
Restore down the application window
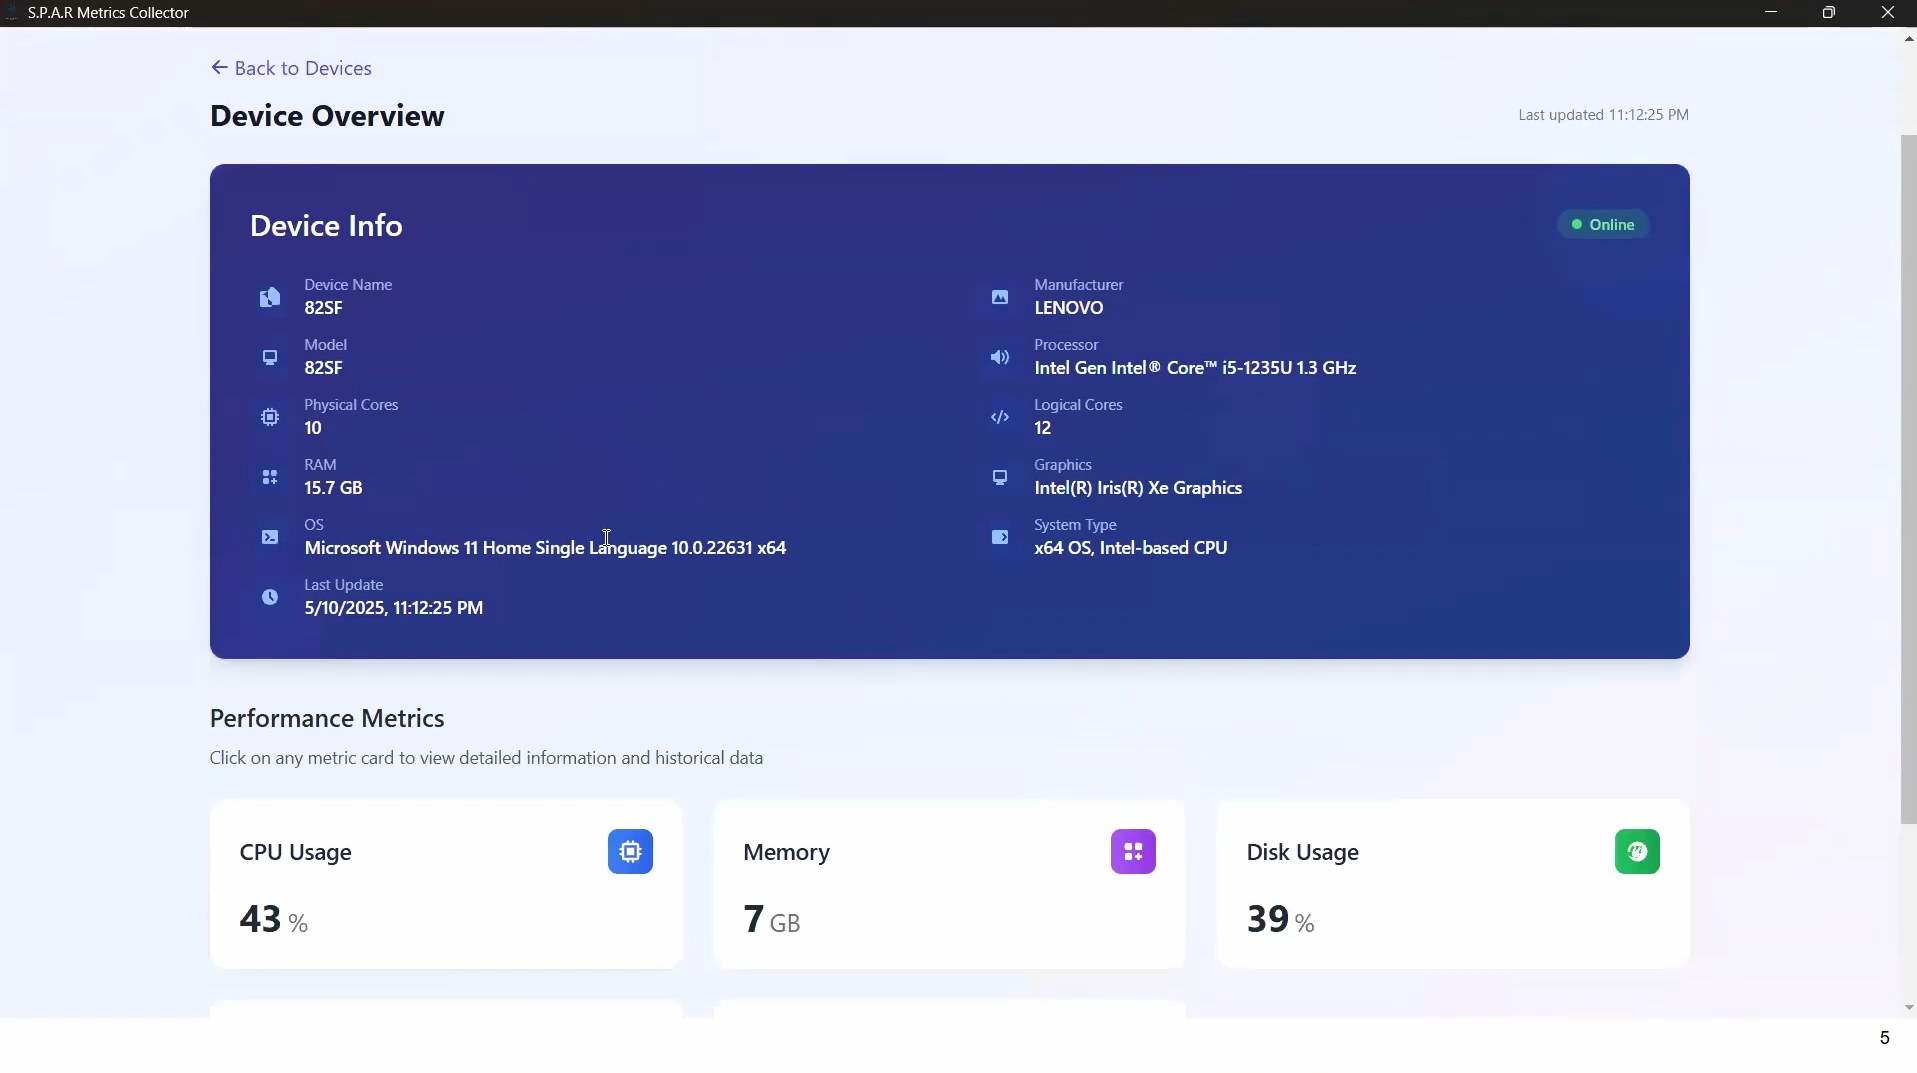click(1829, 13)
